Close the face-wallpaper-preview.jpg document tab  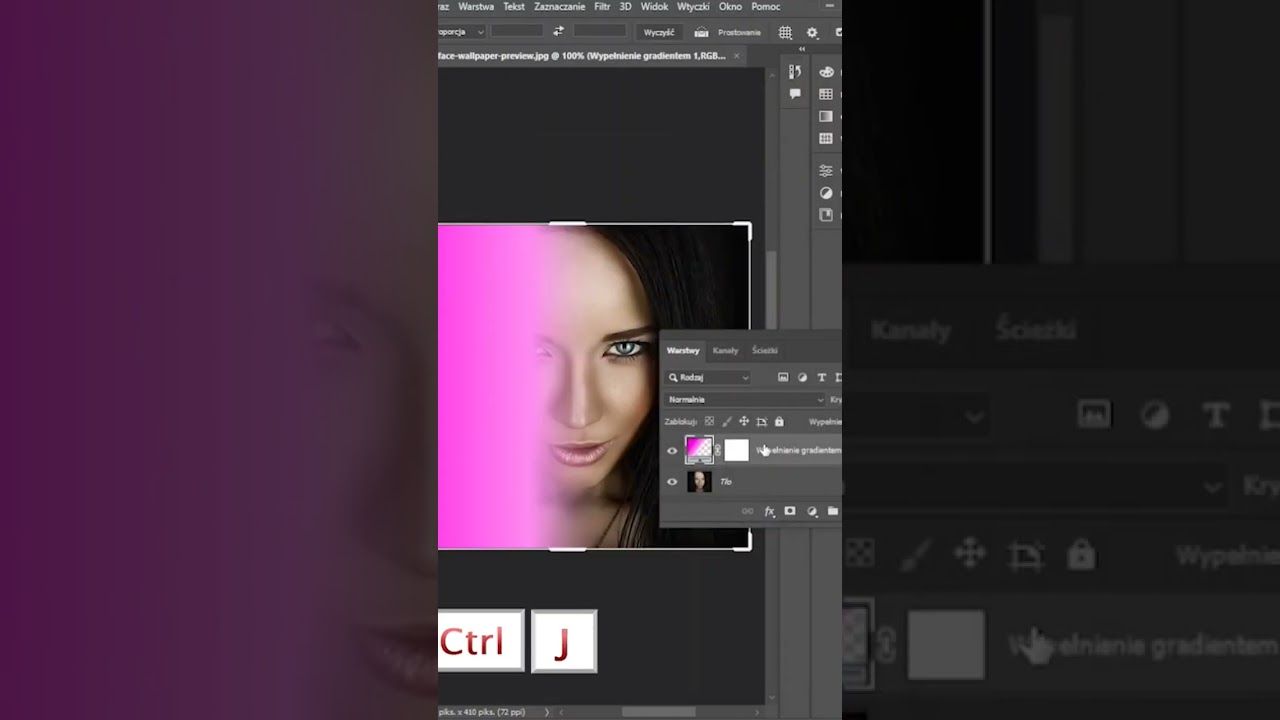[x=738, y=56]
